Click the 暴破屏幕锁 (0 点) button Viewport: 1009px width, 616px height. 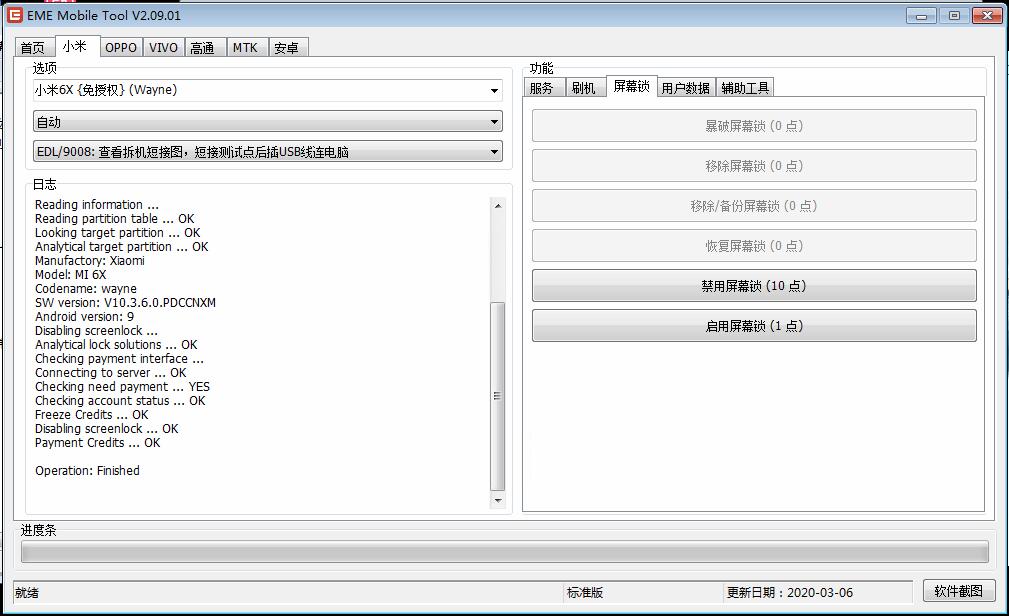click(x=754, y=126)
